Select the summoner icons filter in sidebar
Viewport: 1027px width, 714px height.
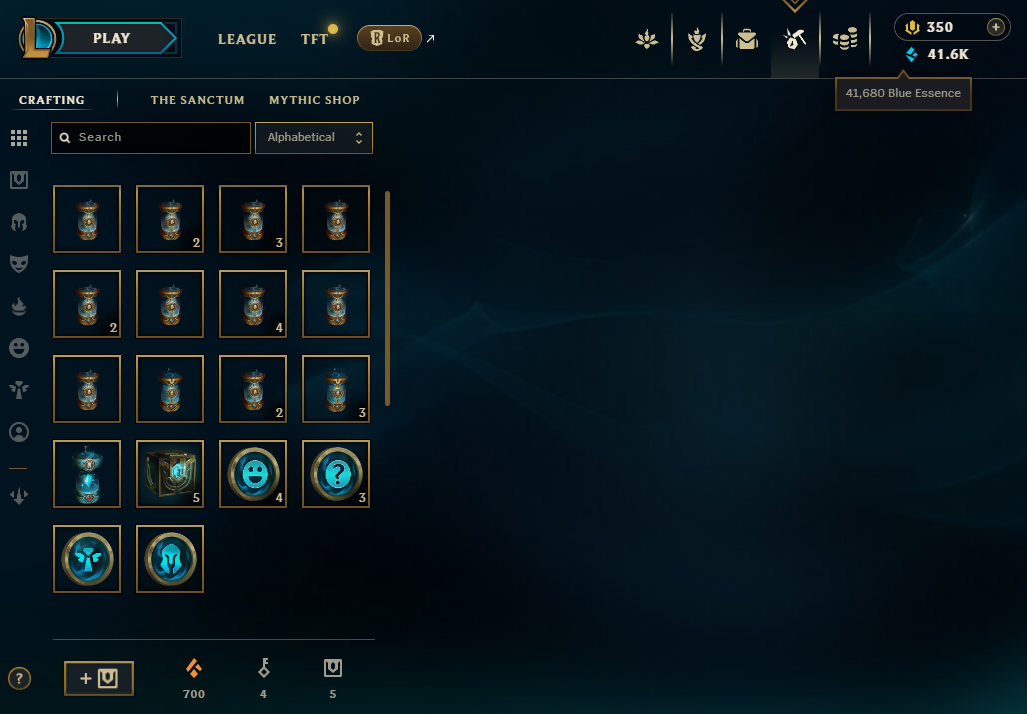[19, 432]
